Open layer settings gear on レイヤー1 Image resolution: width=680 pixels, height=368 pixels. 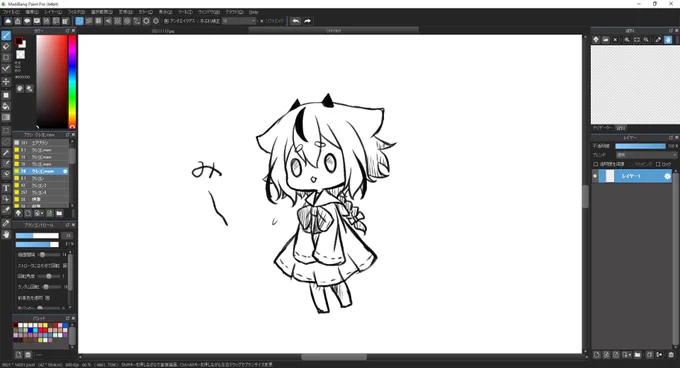(667, 176)
